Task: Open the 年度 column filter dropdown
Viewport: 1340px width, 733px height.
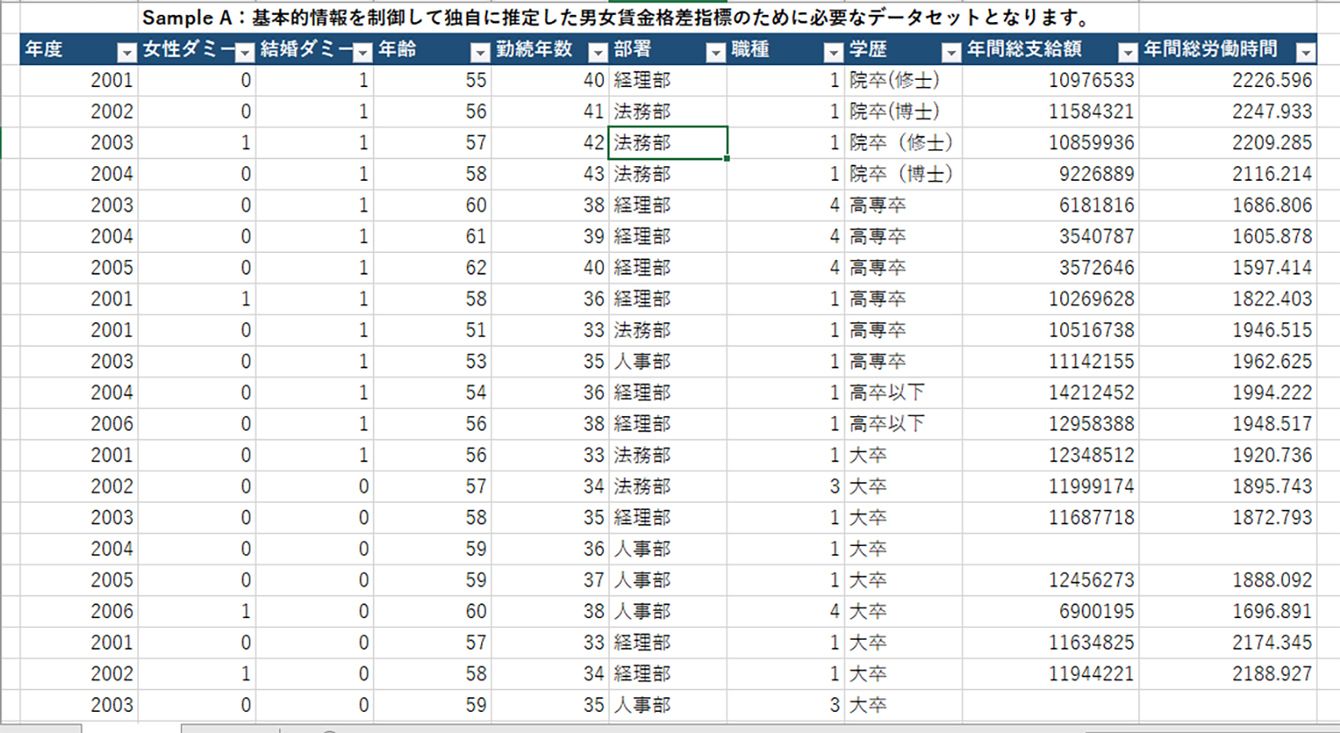Action: (126, 53)
